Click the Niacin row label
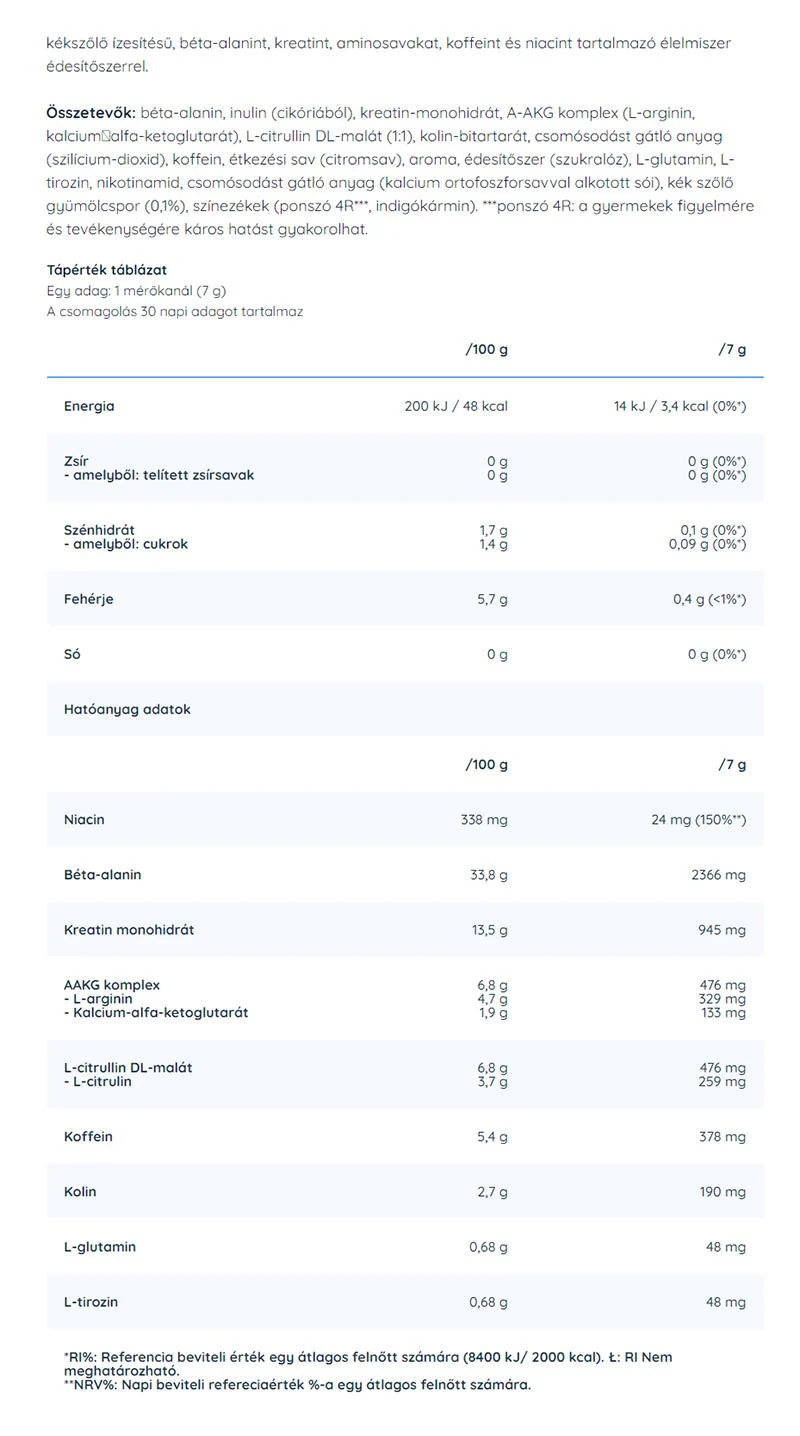 (x=84, y=819)
